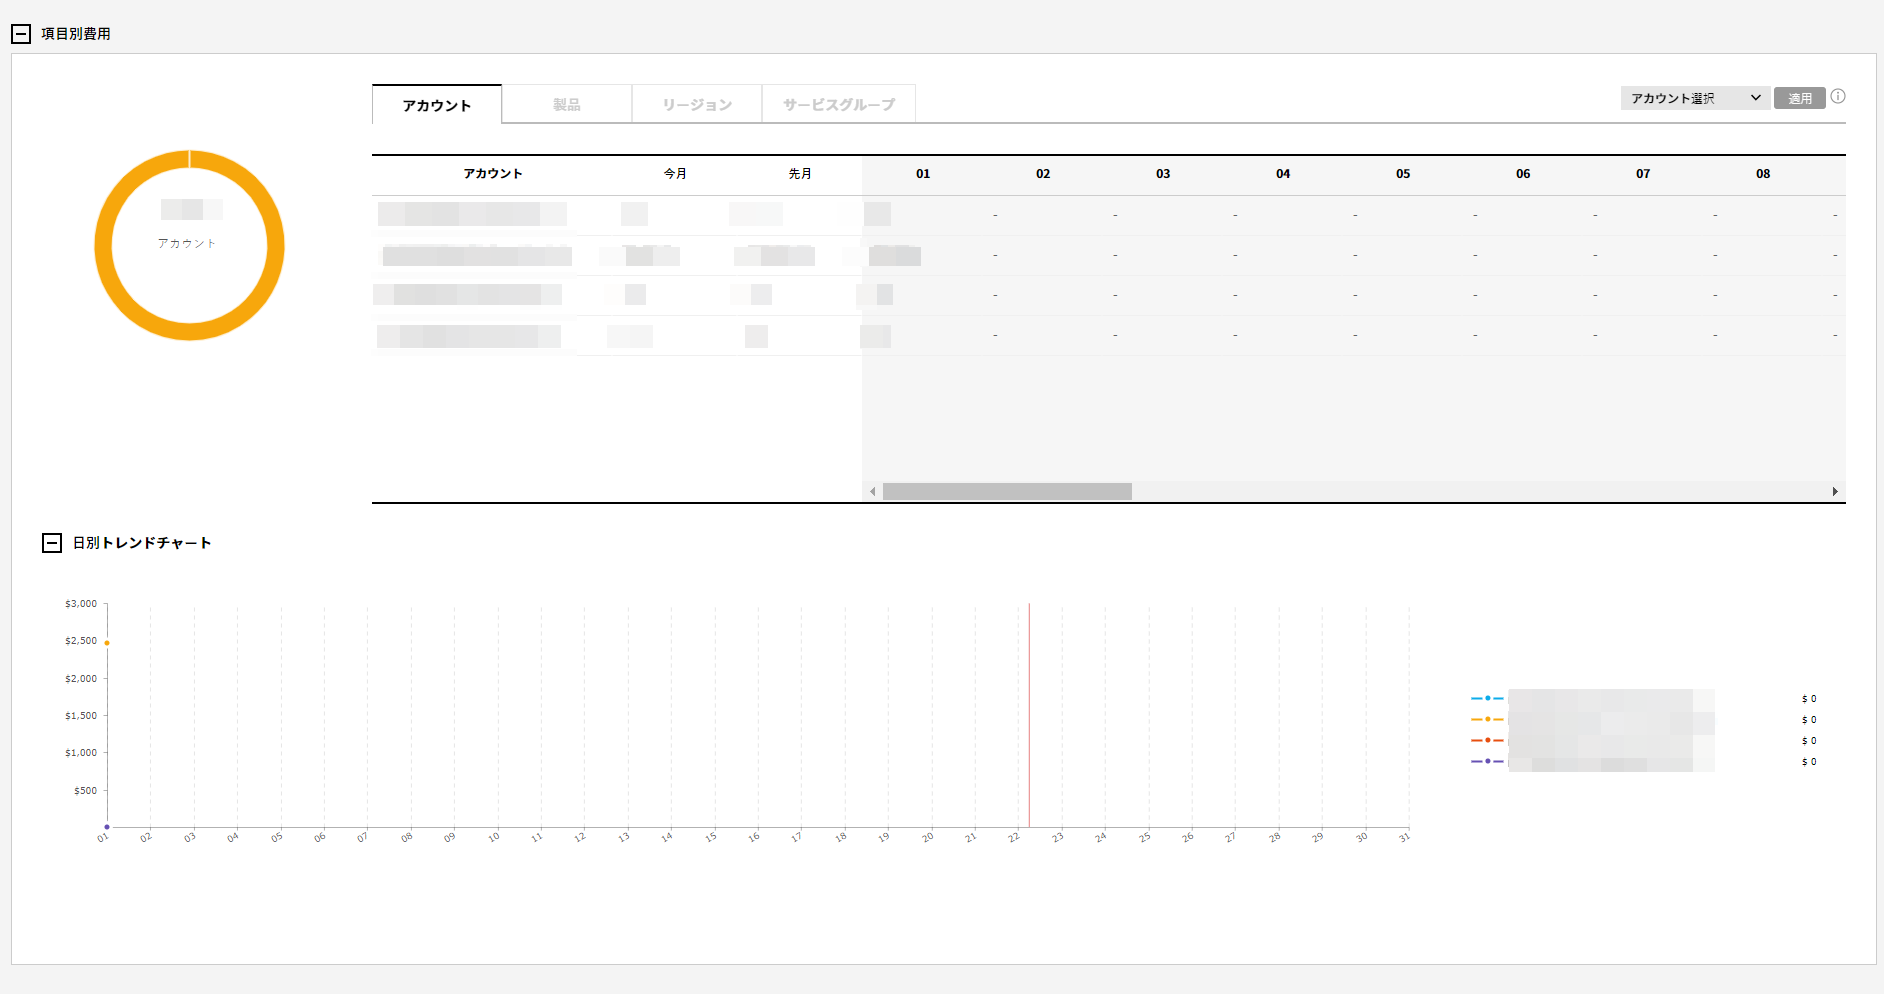Viewport: 1884px width, 994px height.
Task: Click the 今月 column header
Action: [676, 174]
